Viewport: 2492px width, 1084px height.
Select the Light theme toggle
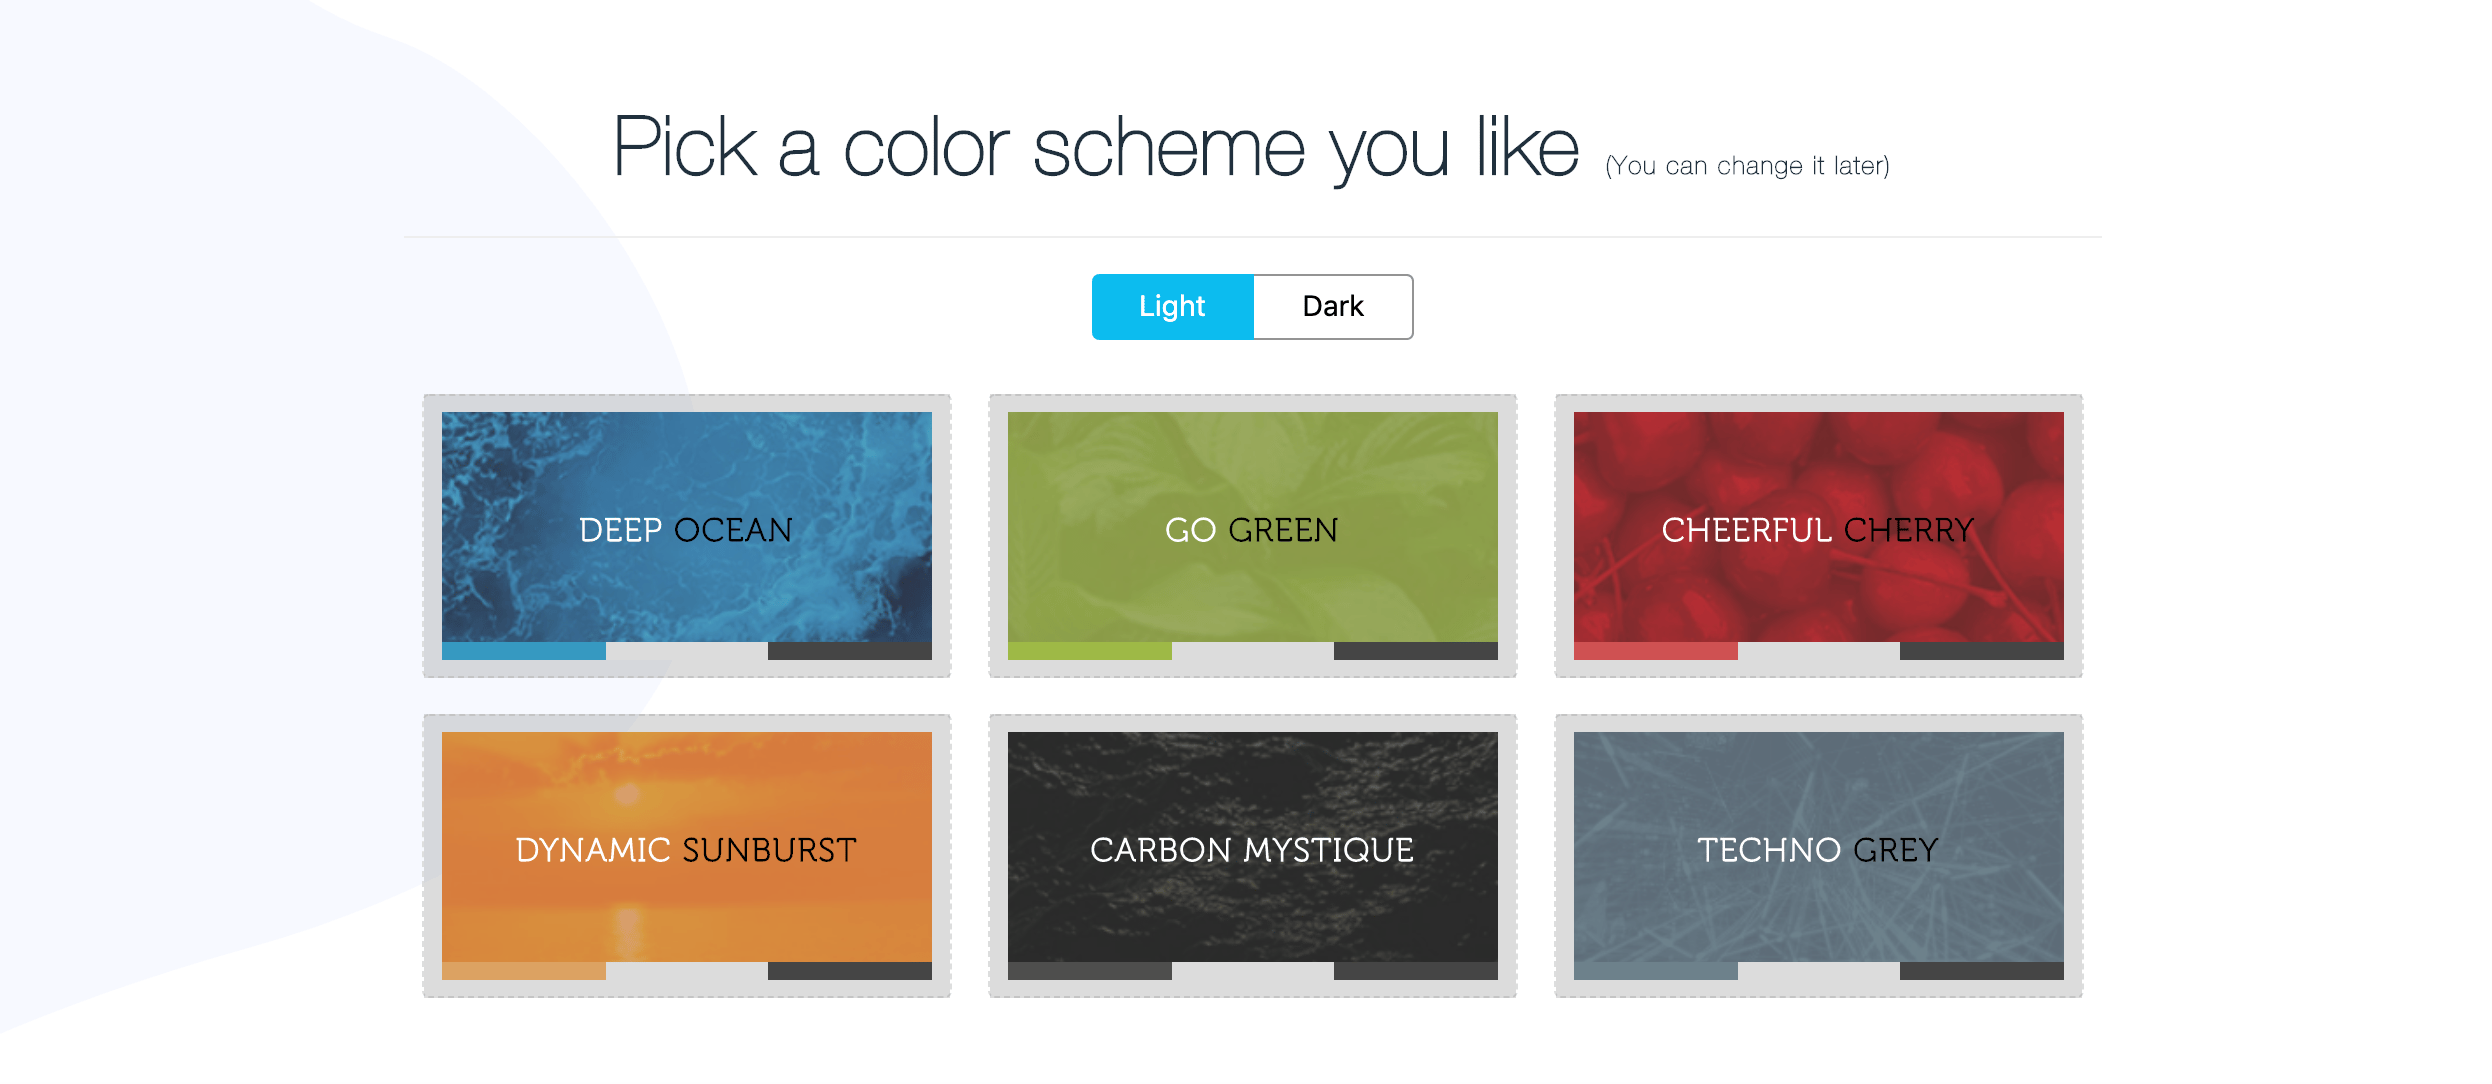(x=1172, y=307)
